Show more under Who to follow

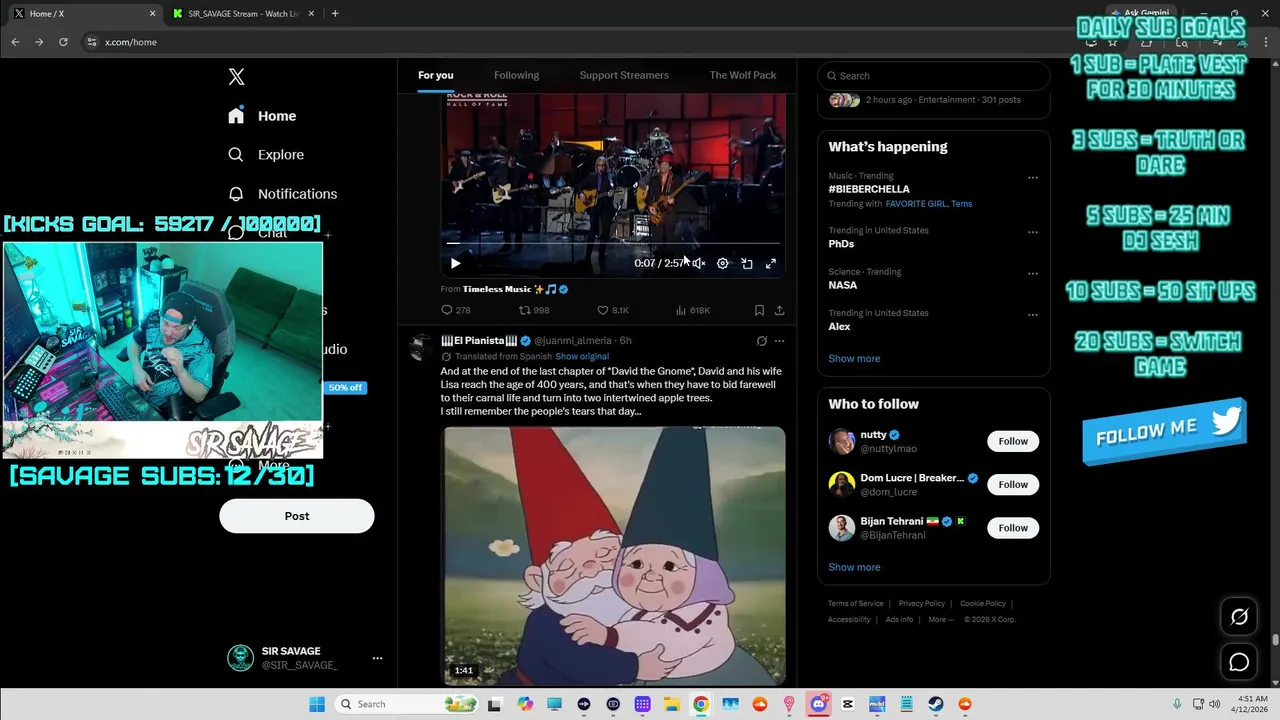click(x=854, y=567)
